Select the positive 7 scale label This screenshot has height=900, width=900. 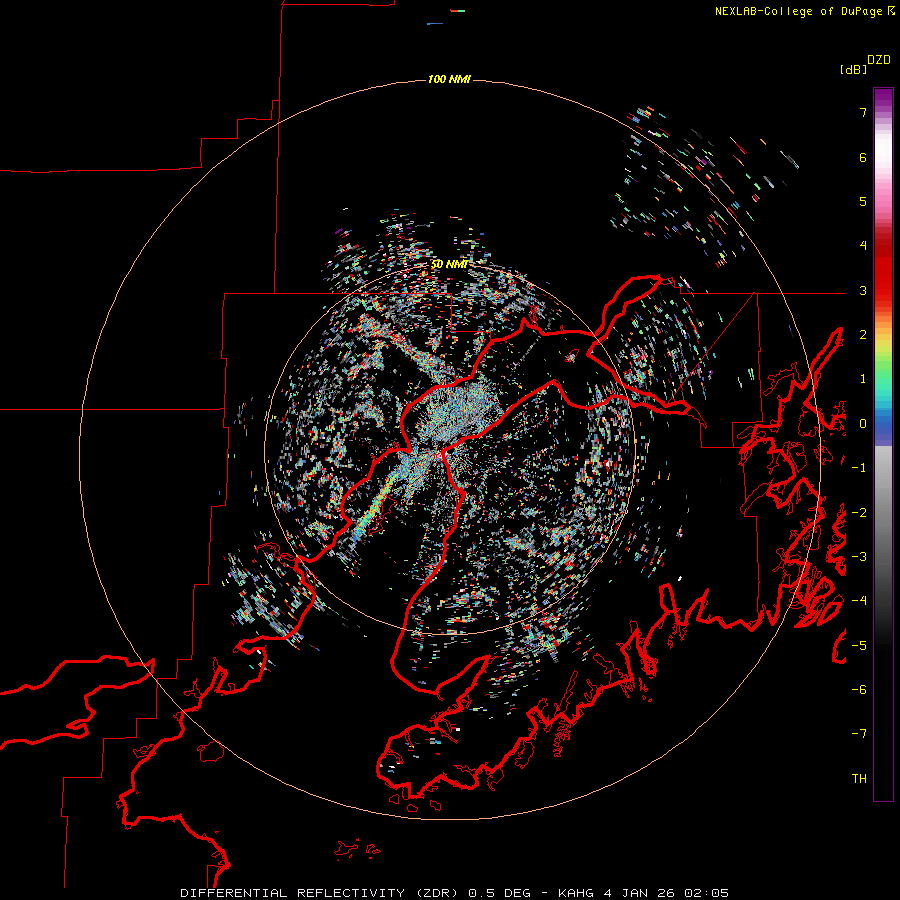(863, 112)
